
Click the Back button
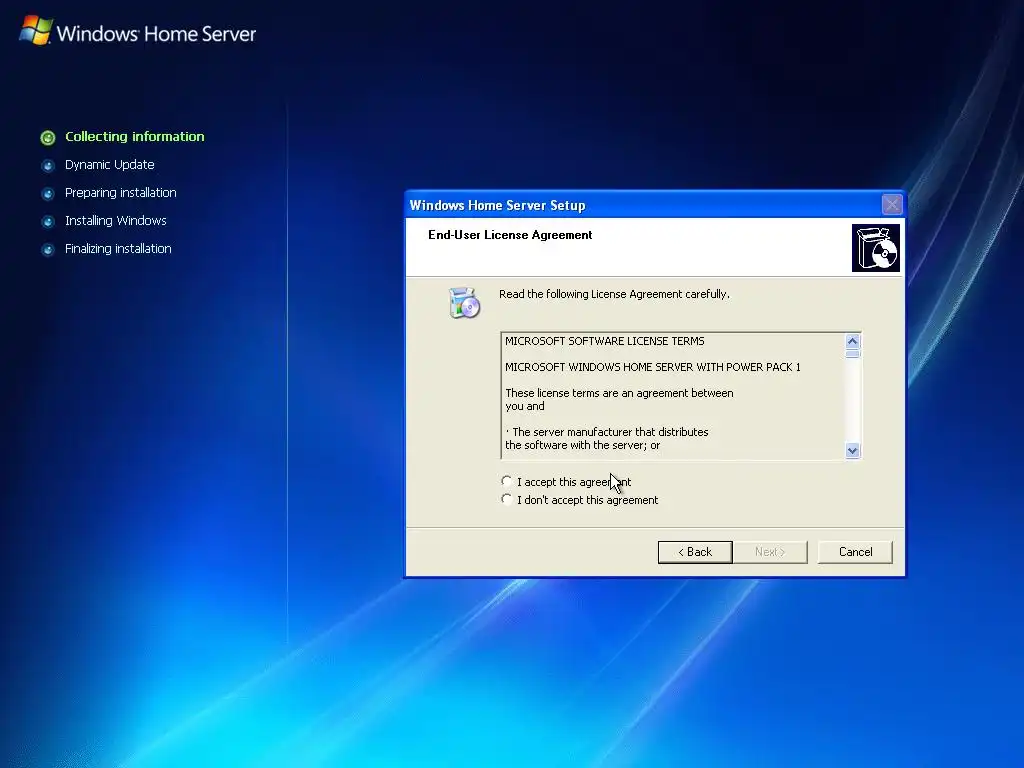tap(695, 552)
